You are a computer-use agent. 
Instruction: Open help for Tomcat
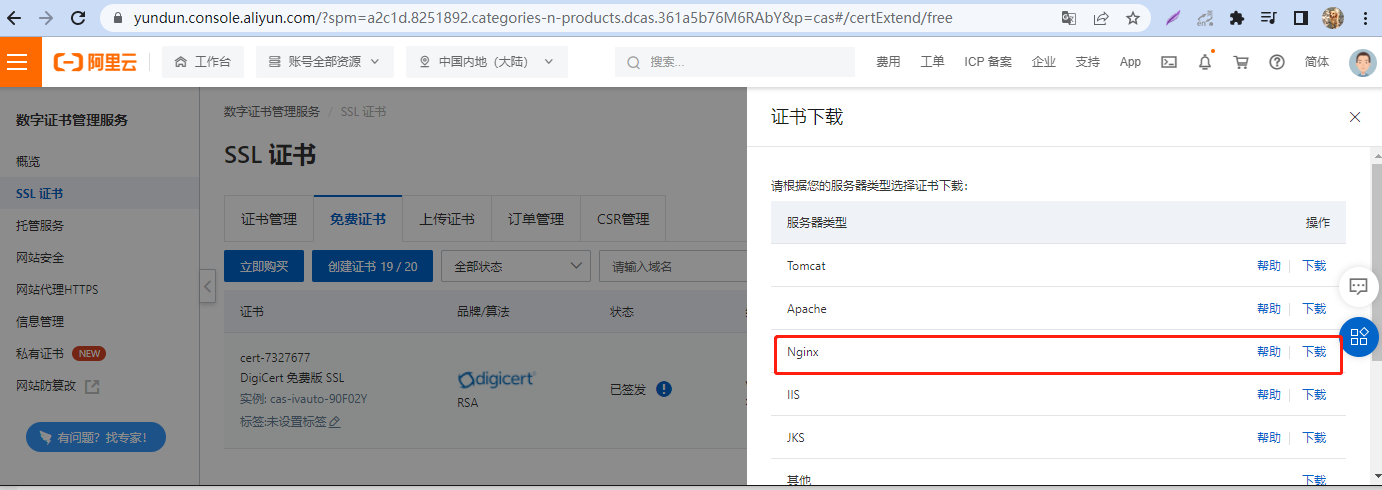(x=1269, y=266)
